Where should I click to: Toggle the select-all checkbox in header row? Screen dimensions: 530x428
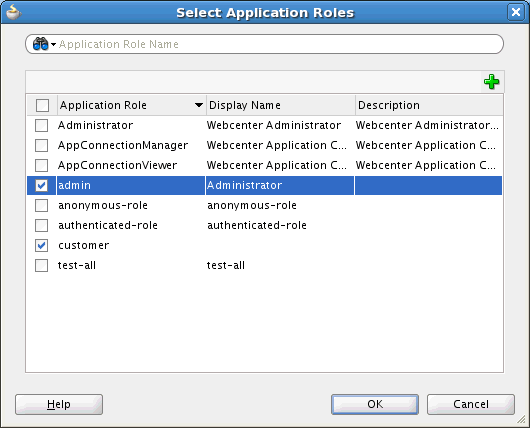(x=42, y=105)
